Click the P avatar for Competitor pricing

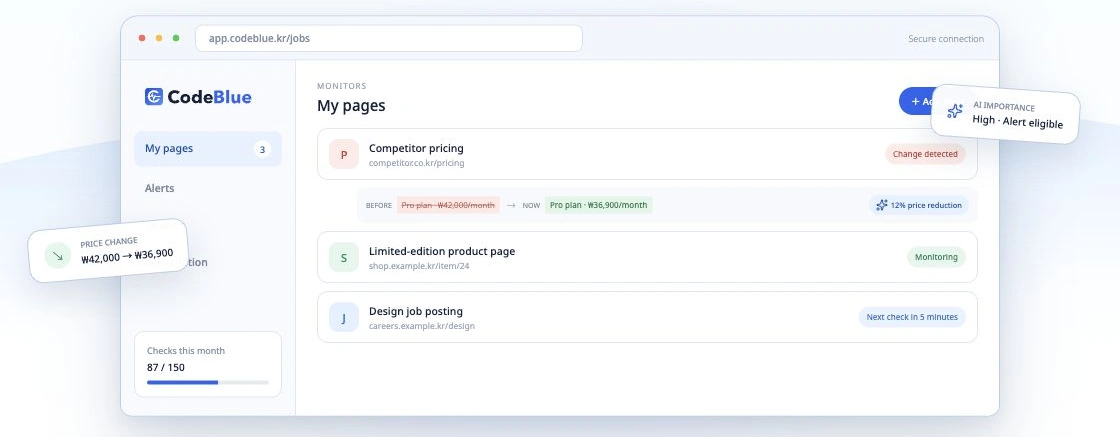344,154
